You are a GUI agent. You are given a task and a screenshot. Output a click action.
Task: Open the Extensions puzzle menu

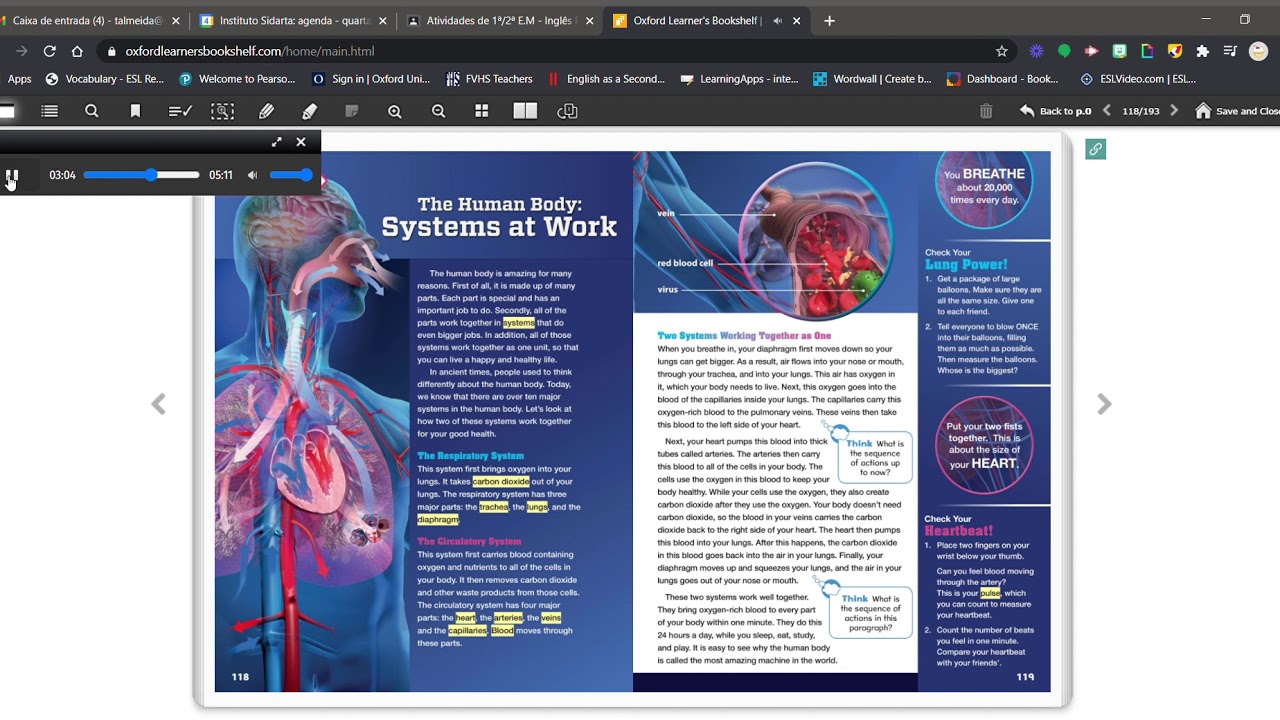click(x=1202, y=51)
